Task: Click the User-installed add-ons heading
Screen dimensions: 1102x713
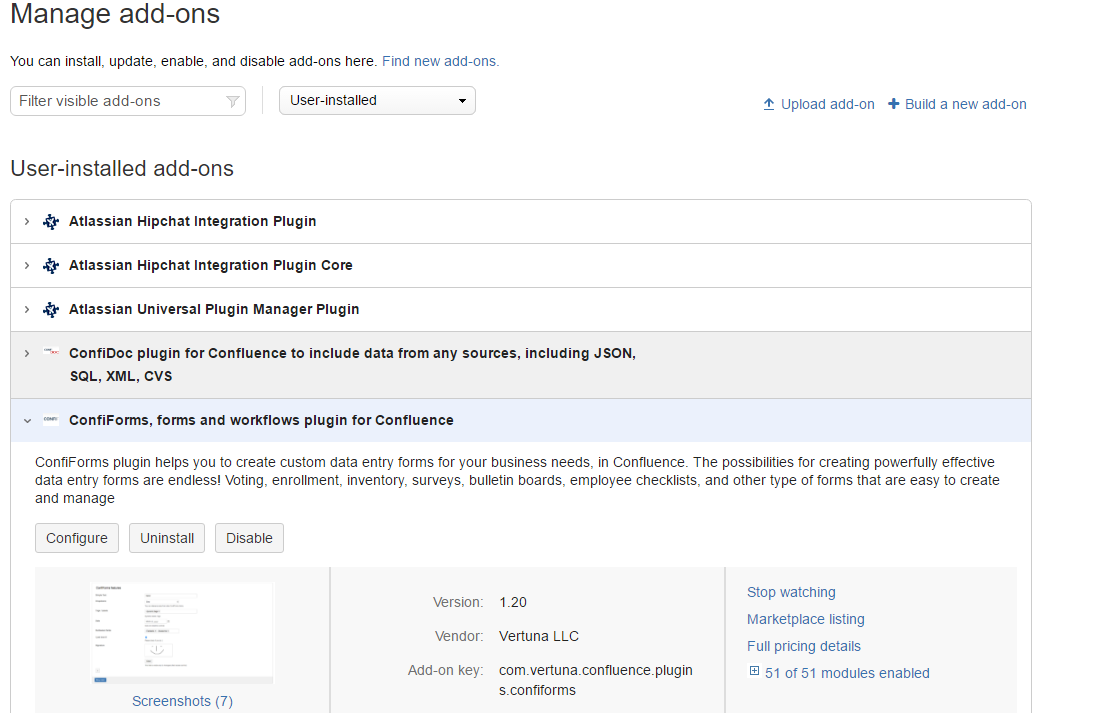Action: coord(122,169)
